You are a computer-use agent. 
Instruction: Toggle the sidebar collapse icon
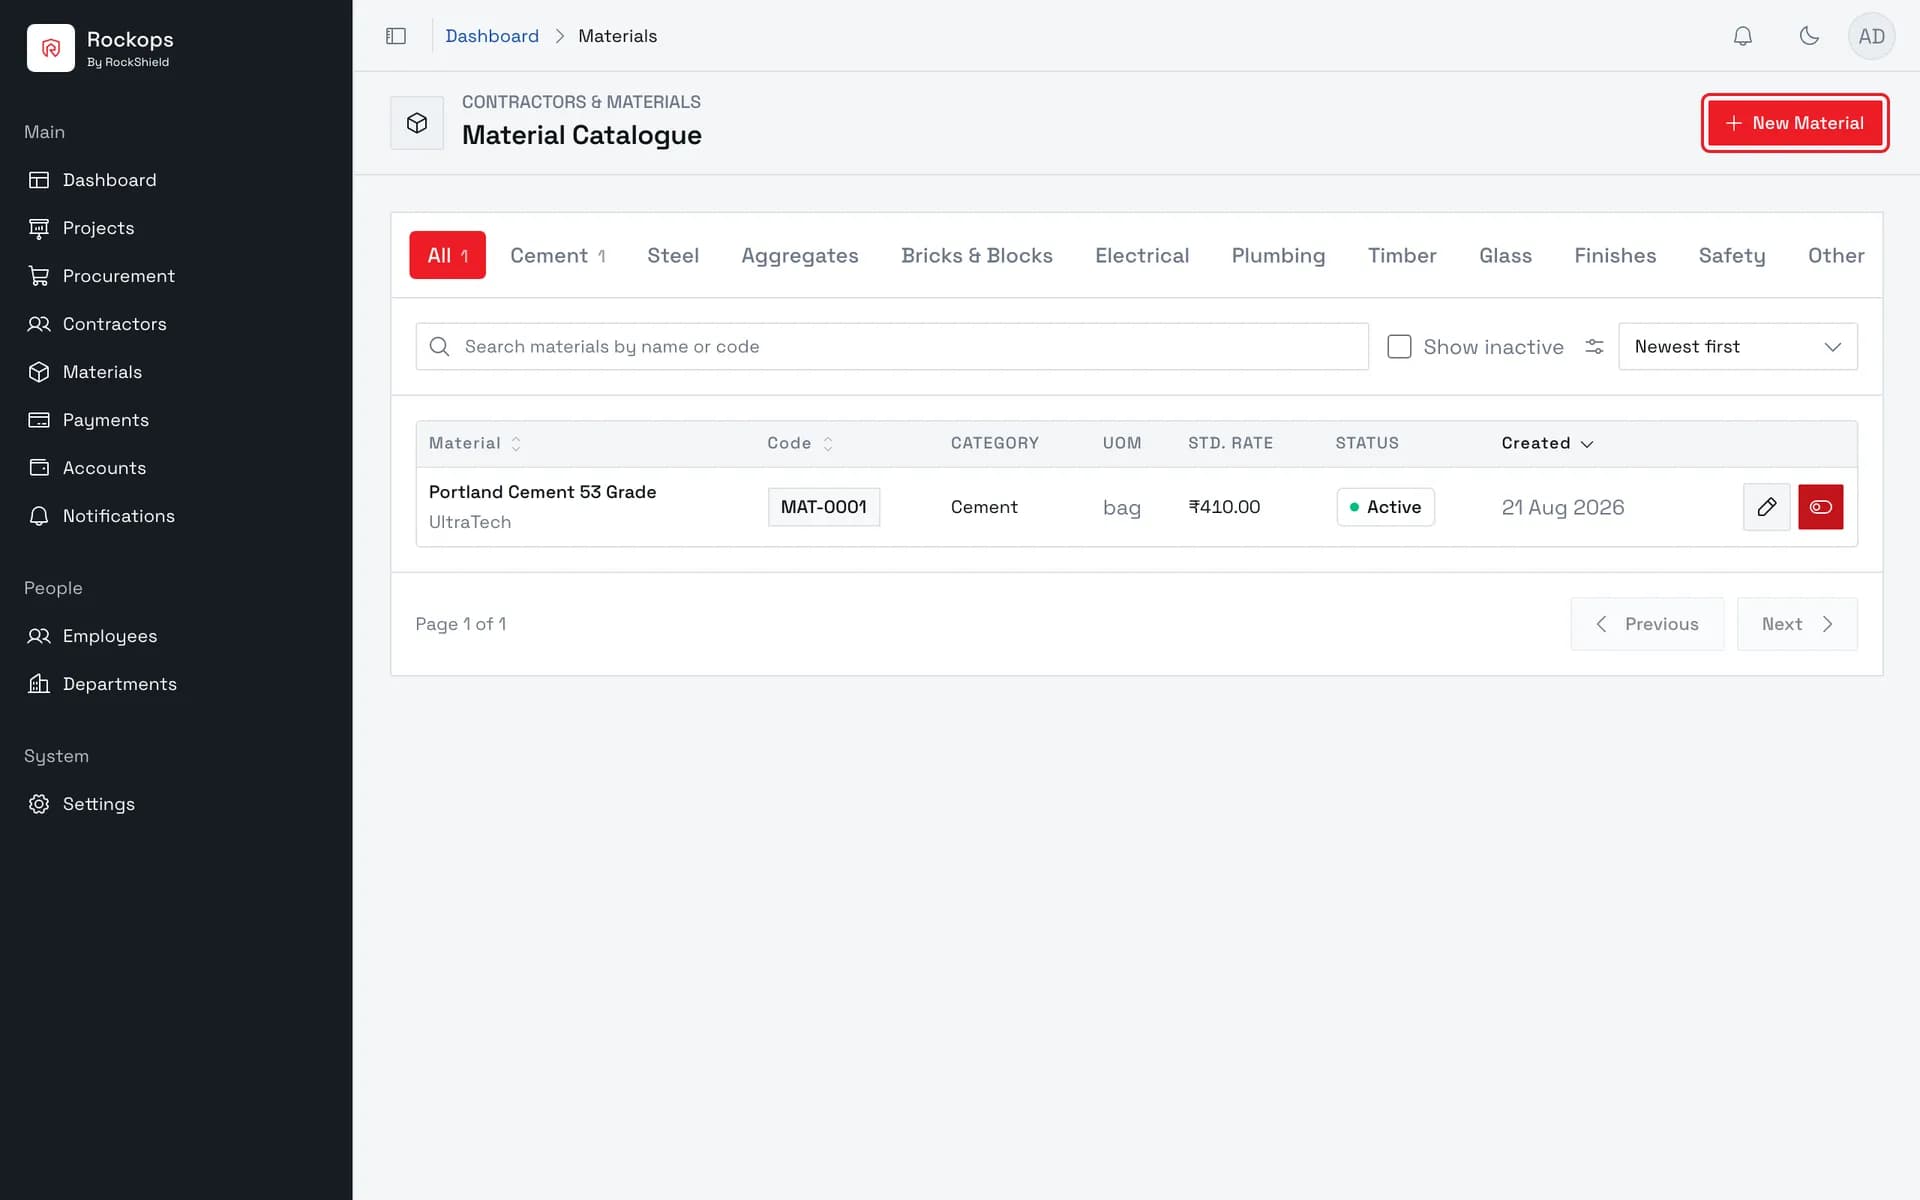(396, 36)
